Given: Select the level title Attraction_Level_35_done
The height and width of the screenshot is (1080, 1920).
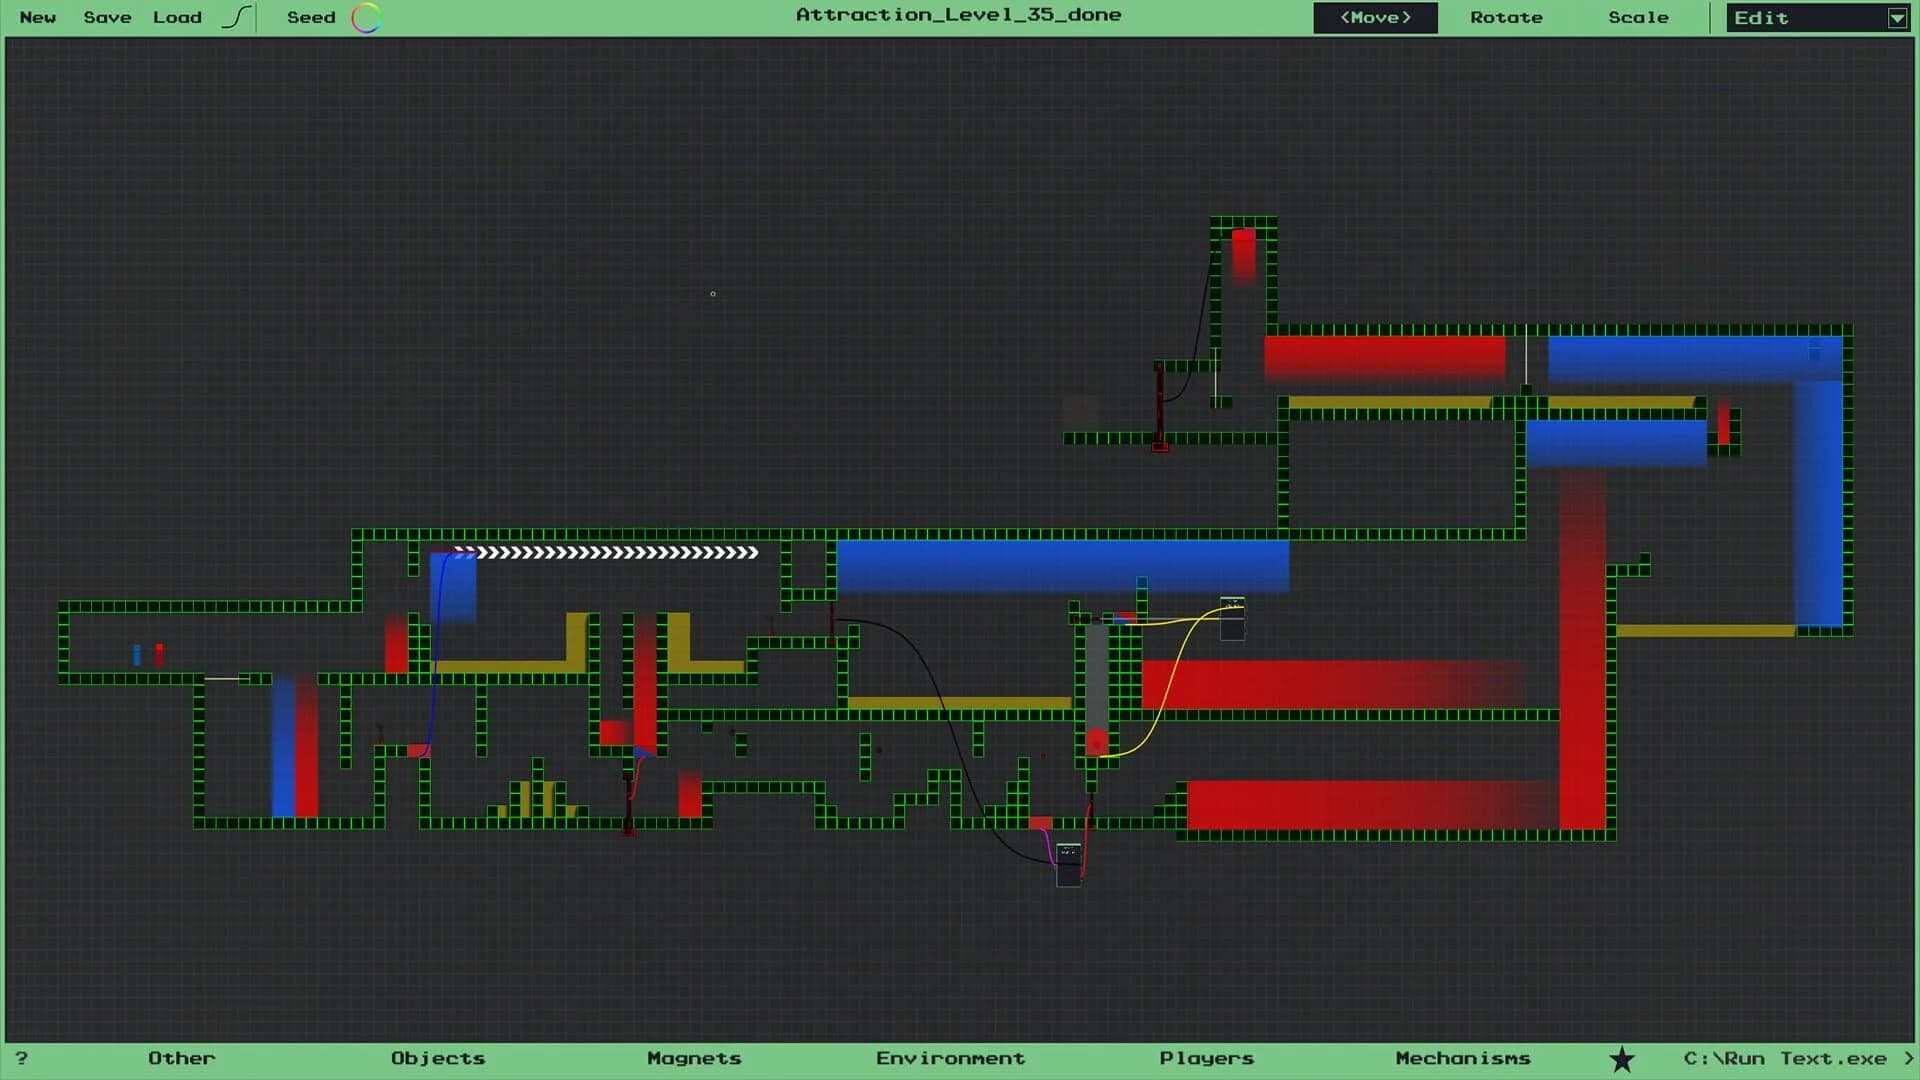Looking at the screenshot, I should pos(957,15).
